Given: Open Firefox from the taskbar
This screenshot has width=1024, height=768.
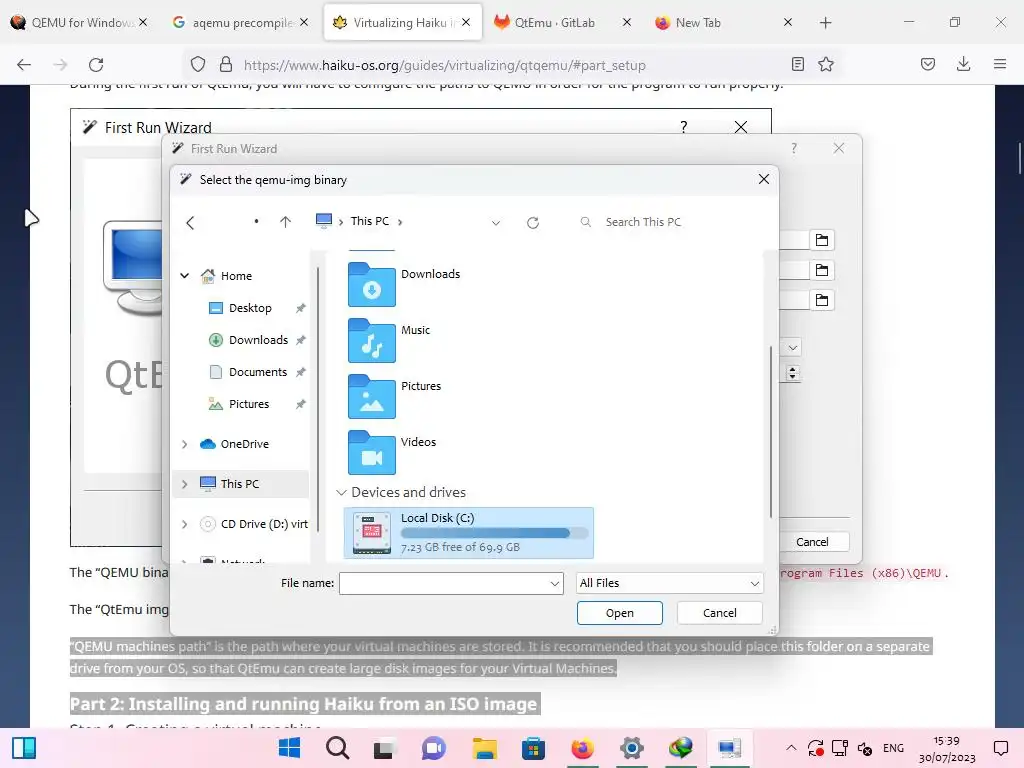Looking at the screenshot, I should [583, 748].
